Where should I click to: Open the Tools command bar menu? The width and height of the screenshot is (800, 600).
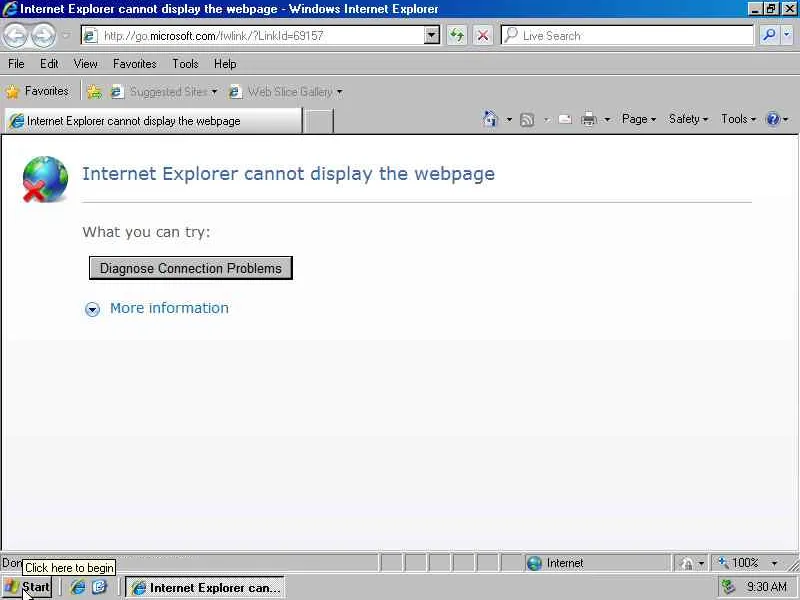(x=738, y=119)
